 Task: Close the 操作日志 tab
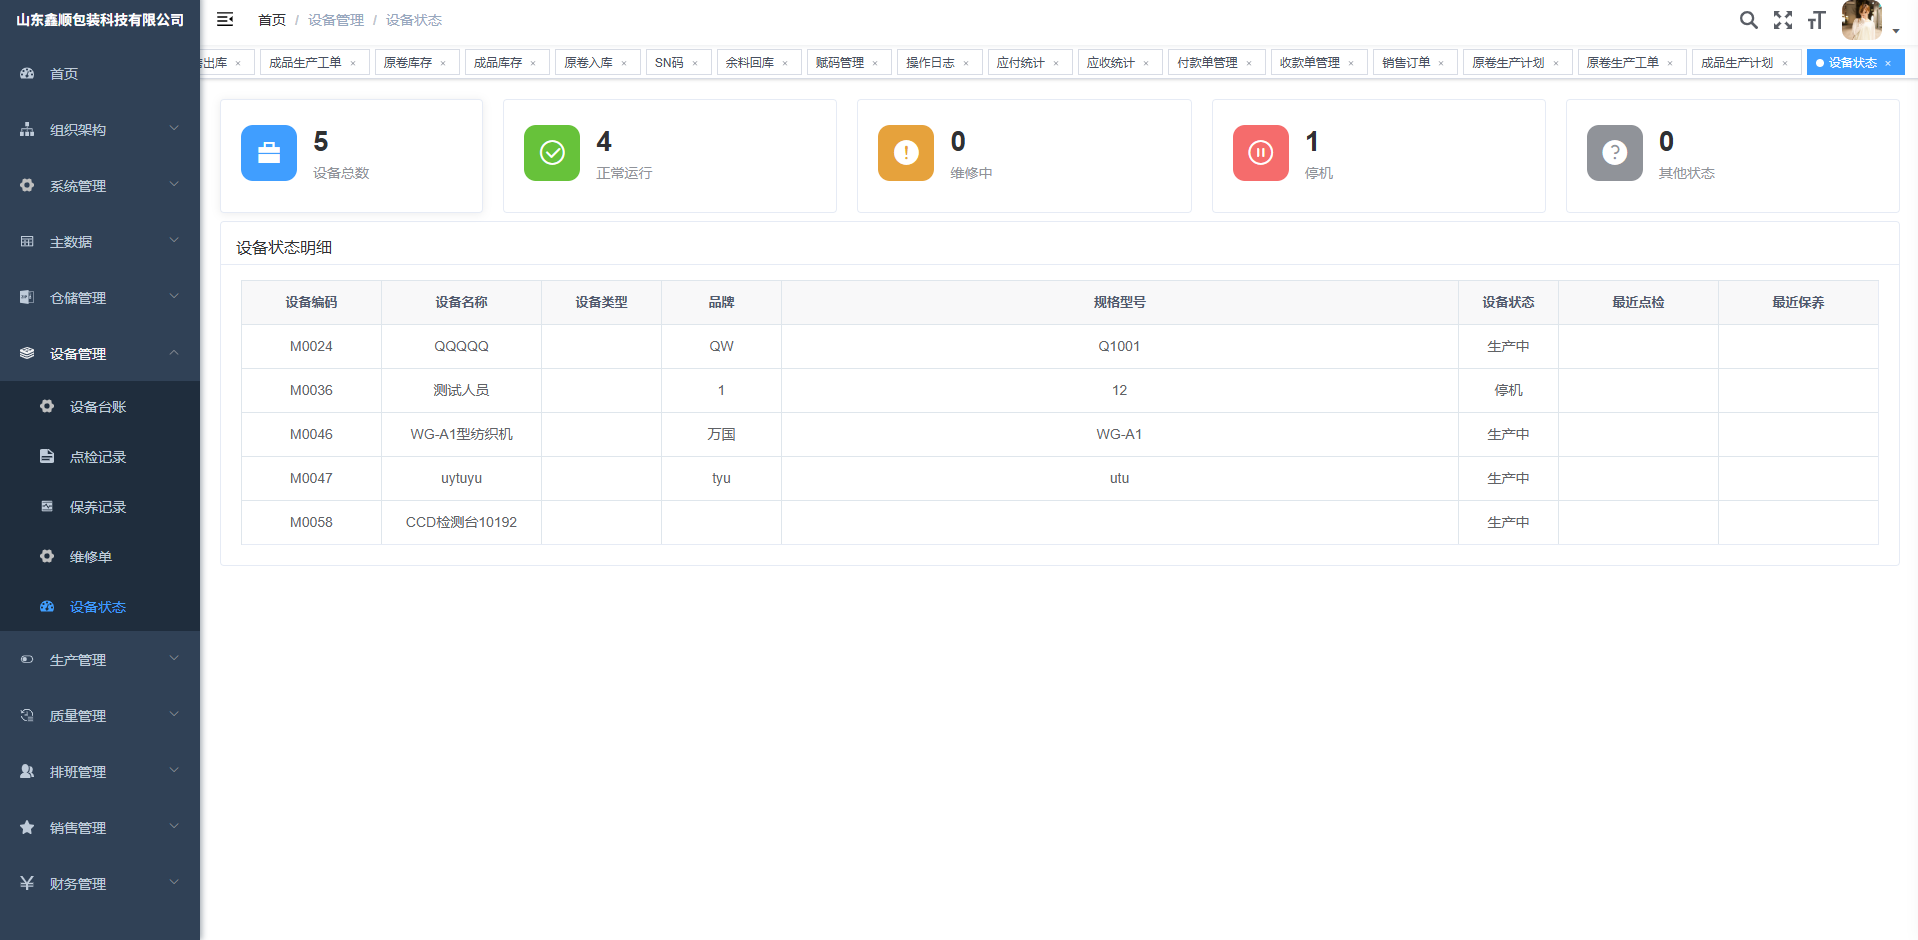(x=966, y=64)
